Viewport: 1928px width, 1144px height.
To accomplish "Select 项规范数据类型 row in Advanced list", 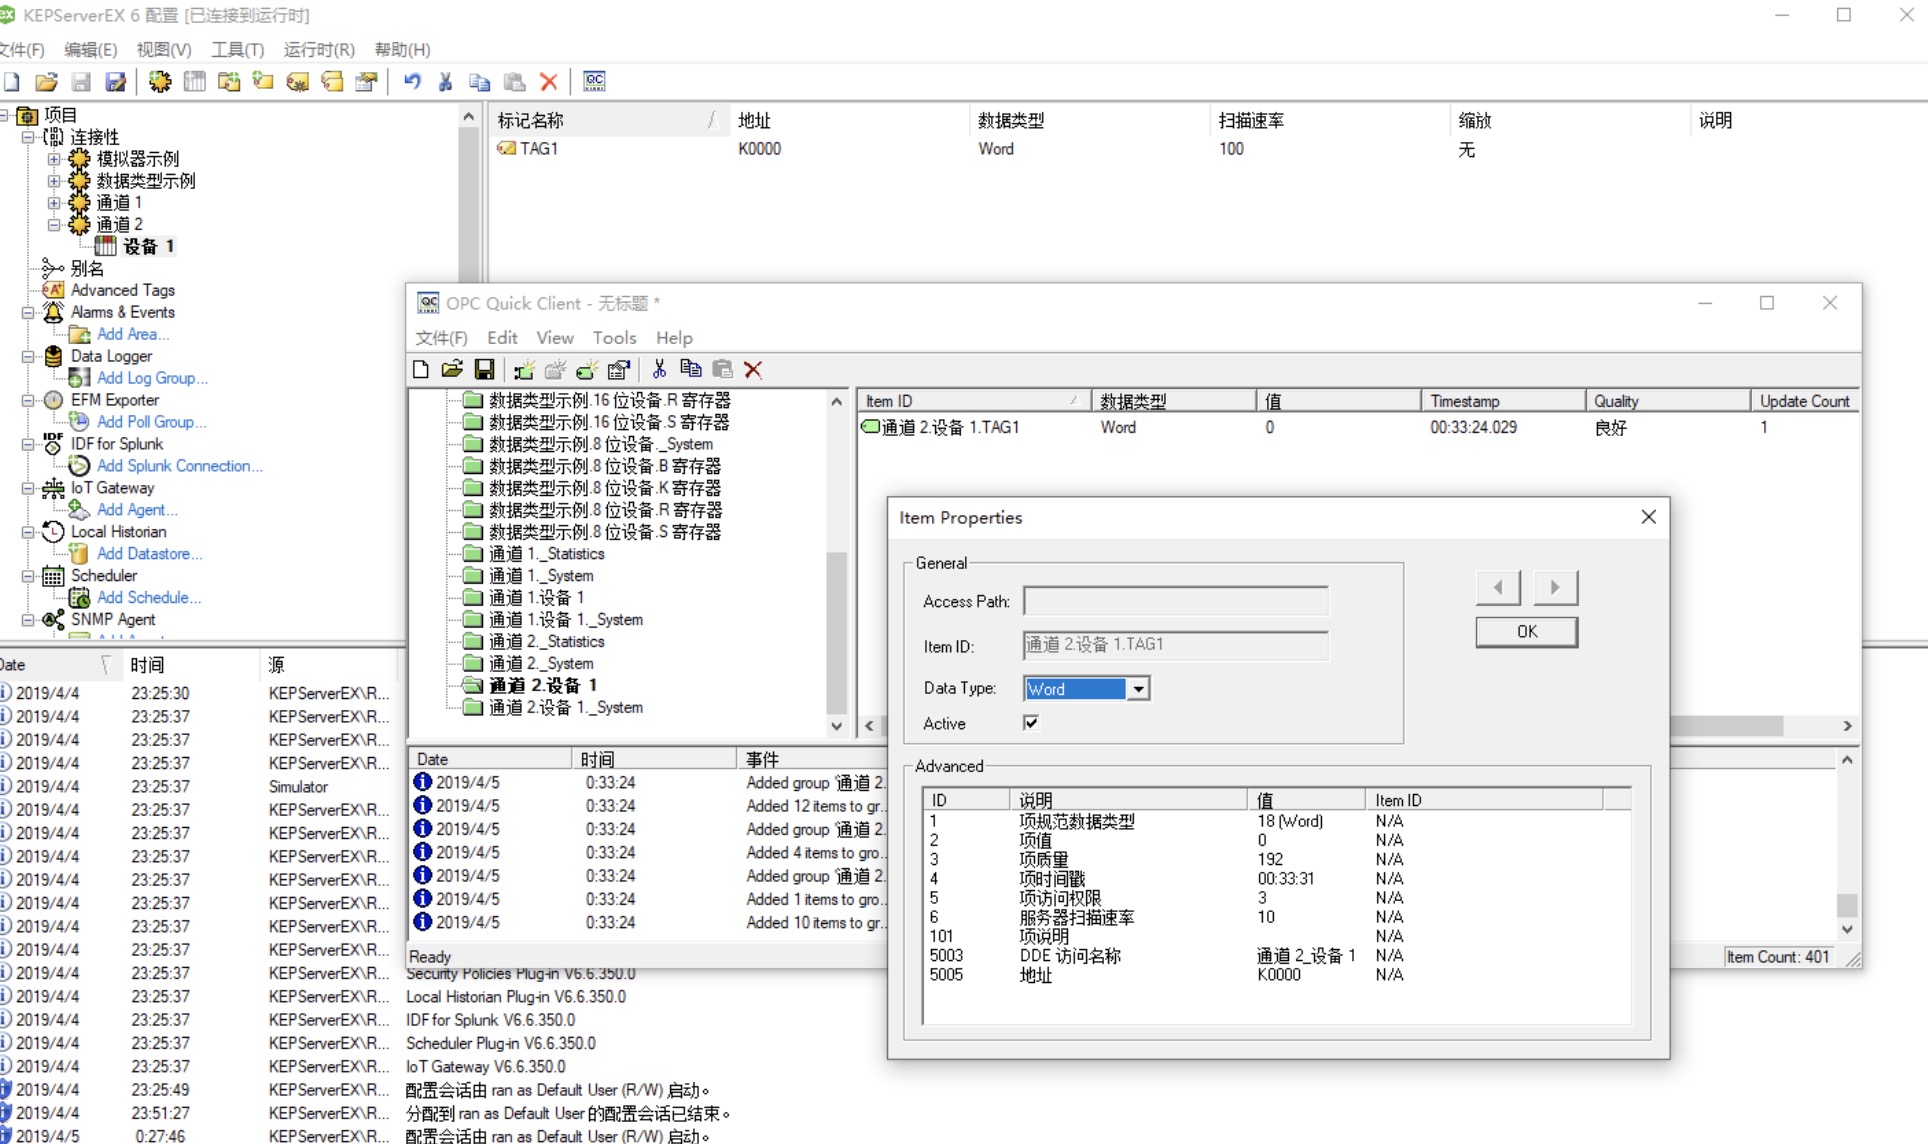I will point(1276,821).
